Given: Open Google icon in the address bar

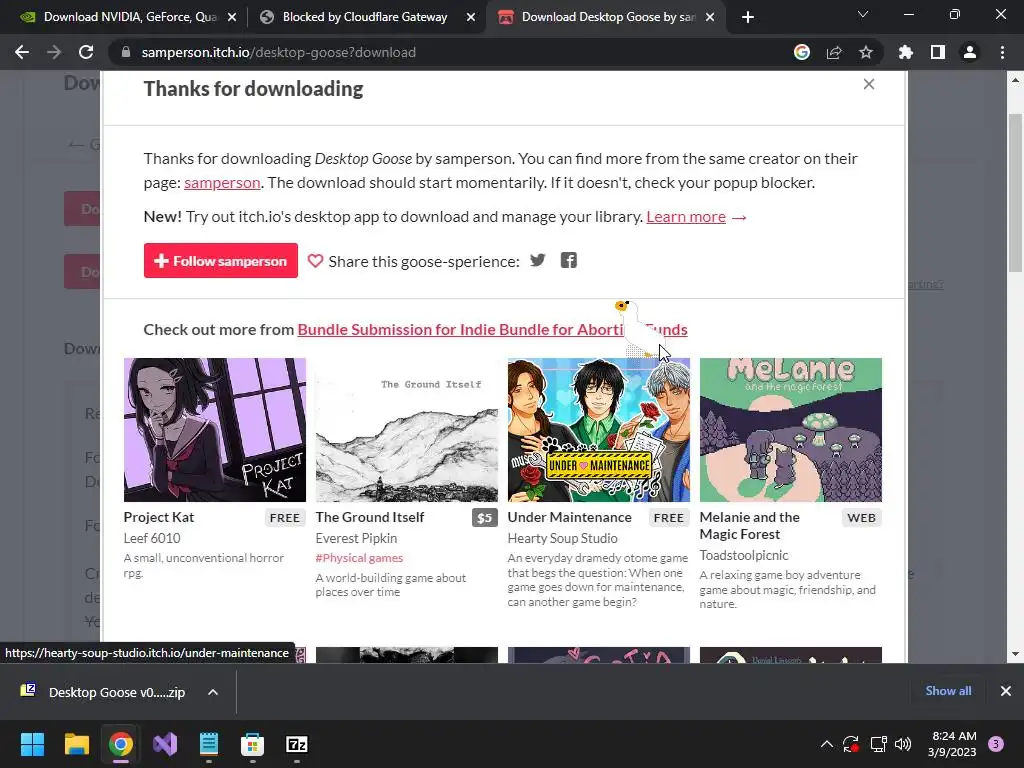Looking at the screenshot, I should coord(802,52).
